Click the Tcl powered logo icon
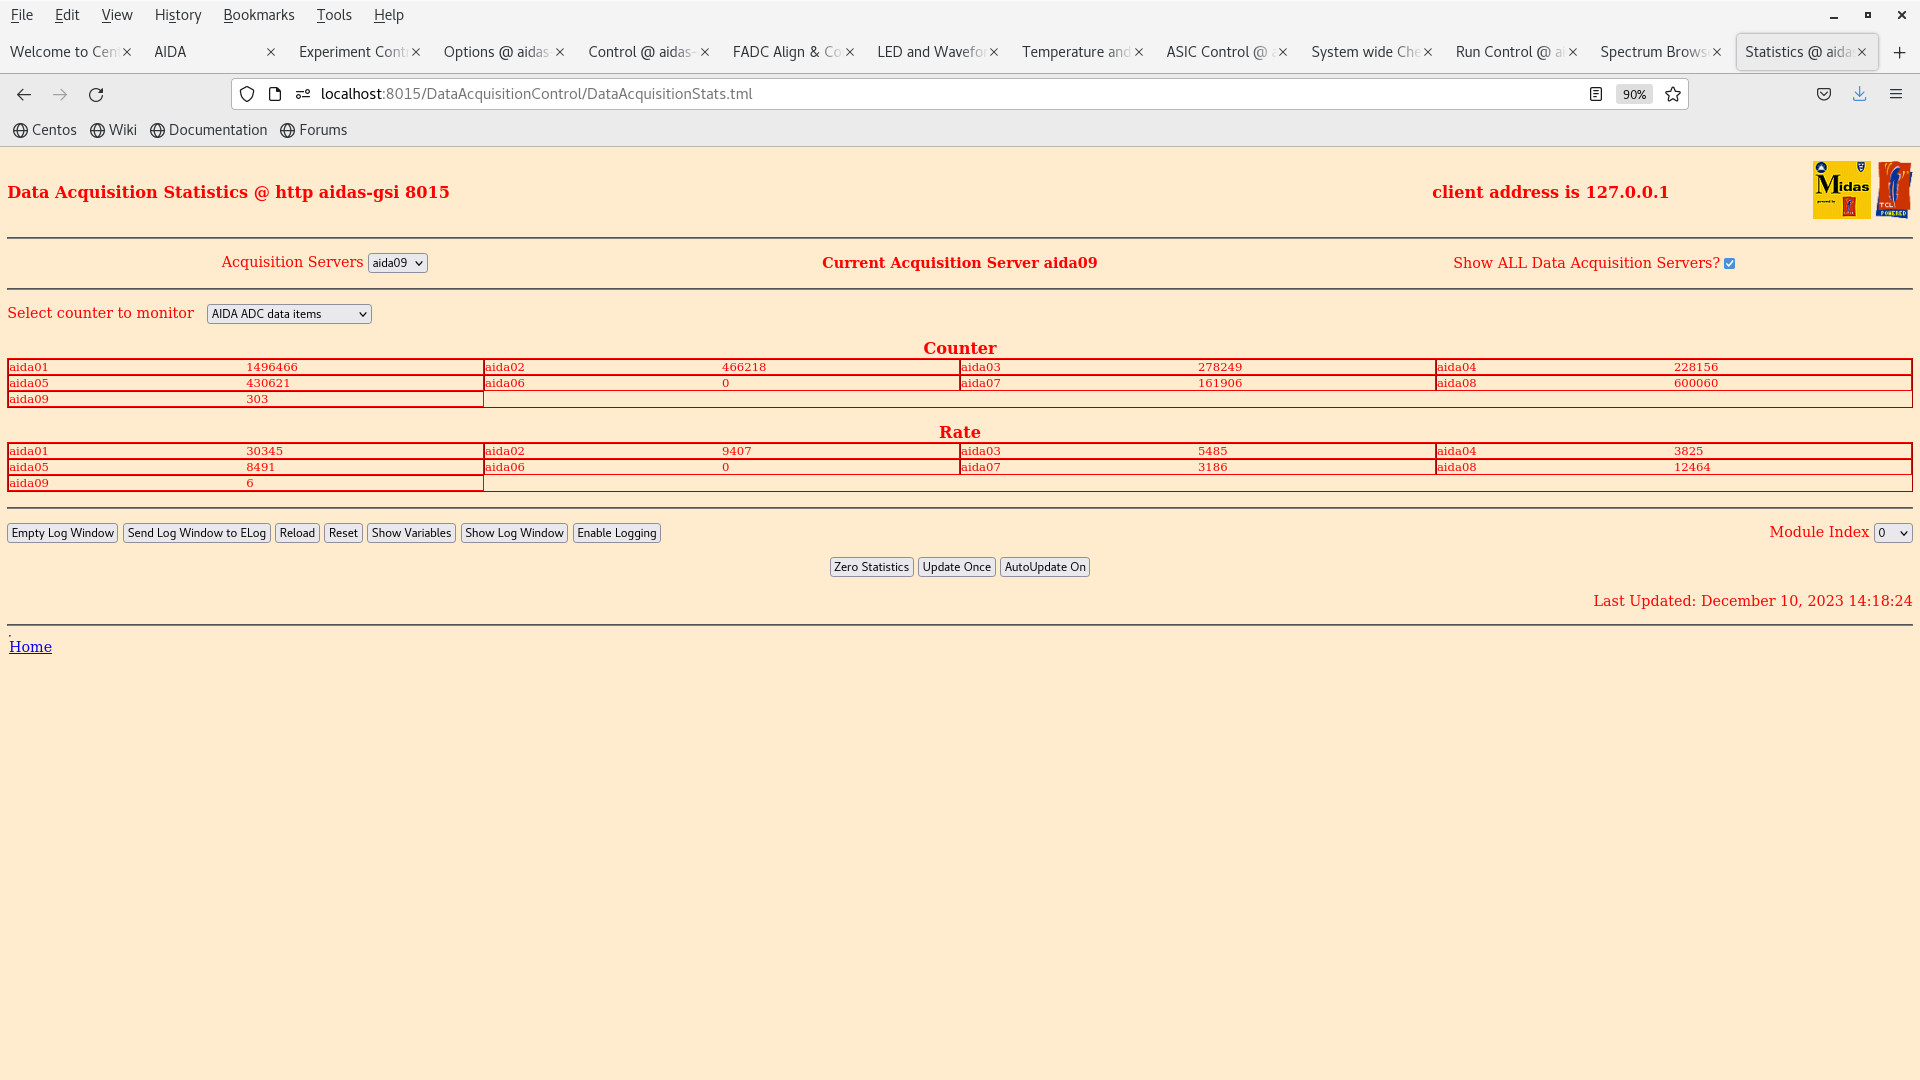This screenshot has width=1920, height=1080. click(1894, 190)
